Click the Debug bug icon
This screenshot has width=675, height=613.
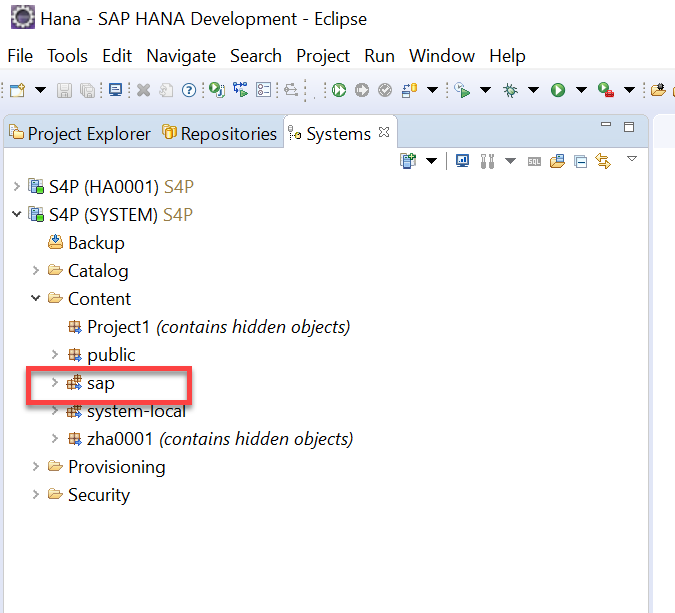(x=511, y=90)
